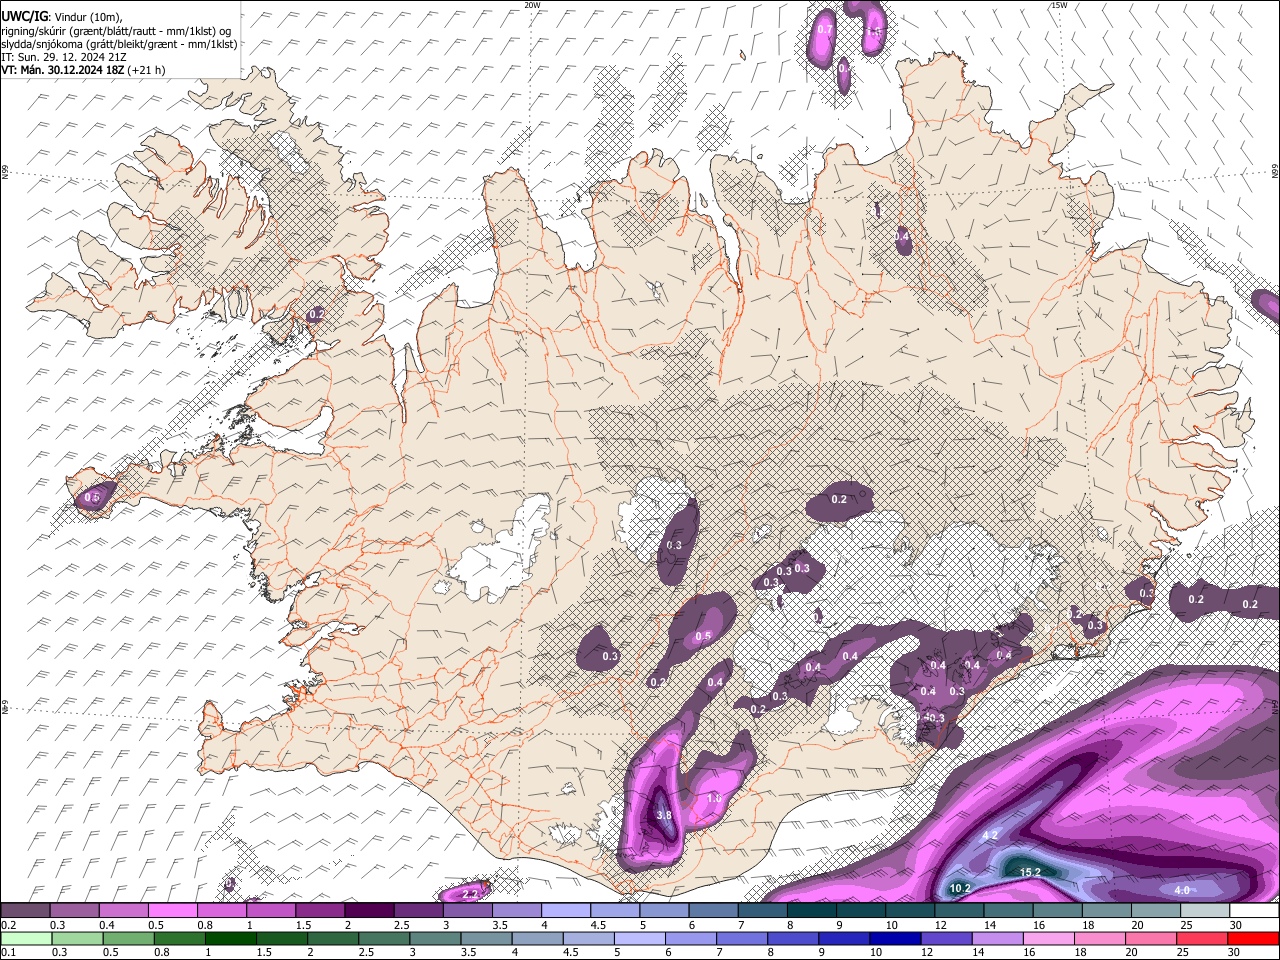Select the 10.2 precipitation value label
Viewport: 1280px width, 960px height.
pyautogui.click(x=960, y=888)
